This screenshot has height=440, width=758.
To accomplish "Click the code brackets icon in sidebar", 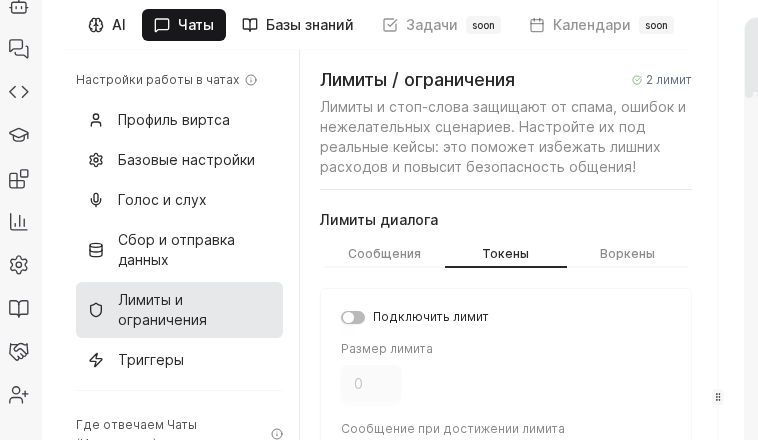I will point(18,92).
